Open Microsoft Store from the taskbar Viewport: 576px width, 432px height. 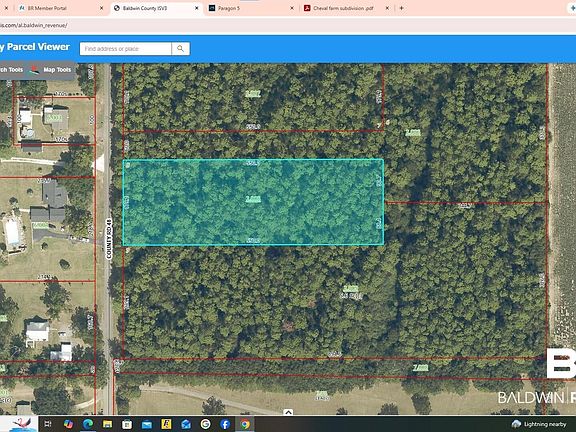pyautogui.click(x=127, y=424)
